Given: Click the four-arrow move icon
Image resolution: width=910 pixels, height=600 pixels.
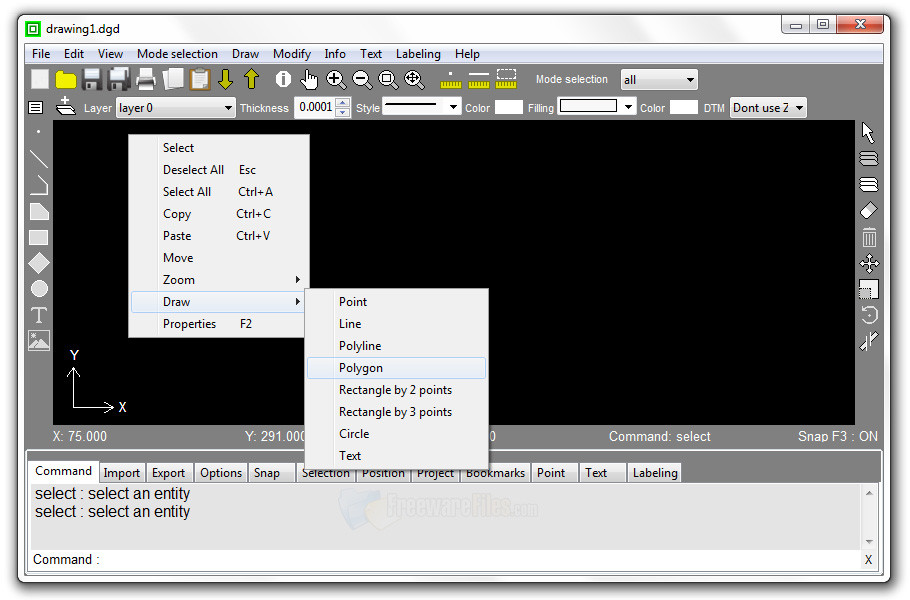Looking at the screenshot, I should (x=869, y=263).
